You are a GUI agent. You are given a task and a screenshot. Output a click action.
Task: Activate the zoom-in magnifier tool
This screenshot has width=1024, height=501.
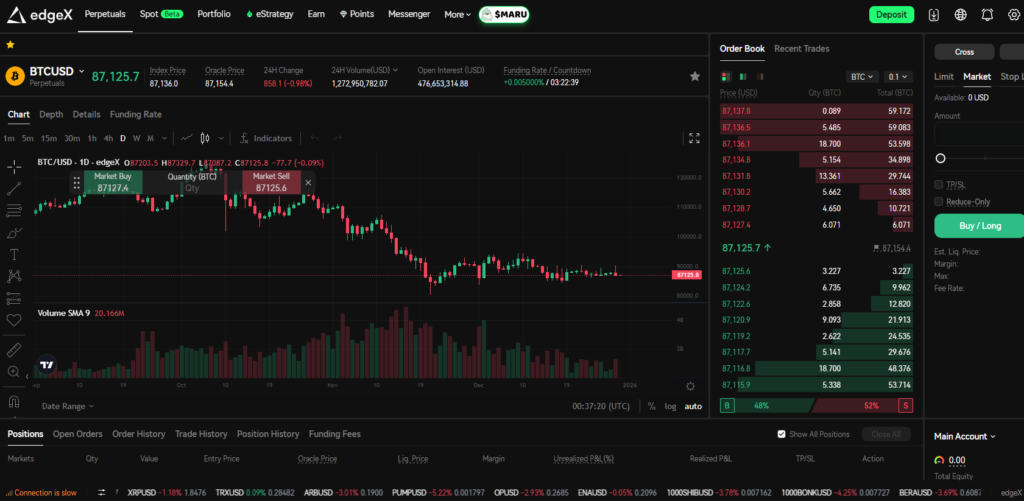14,372
